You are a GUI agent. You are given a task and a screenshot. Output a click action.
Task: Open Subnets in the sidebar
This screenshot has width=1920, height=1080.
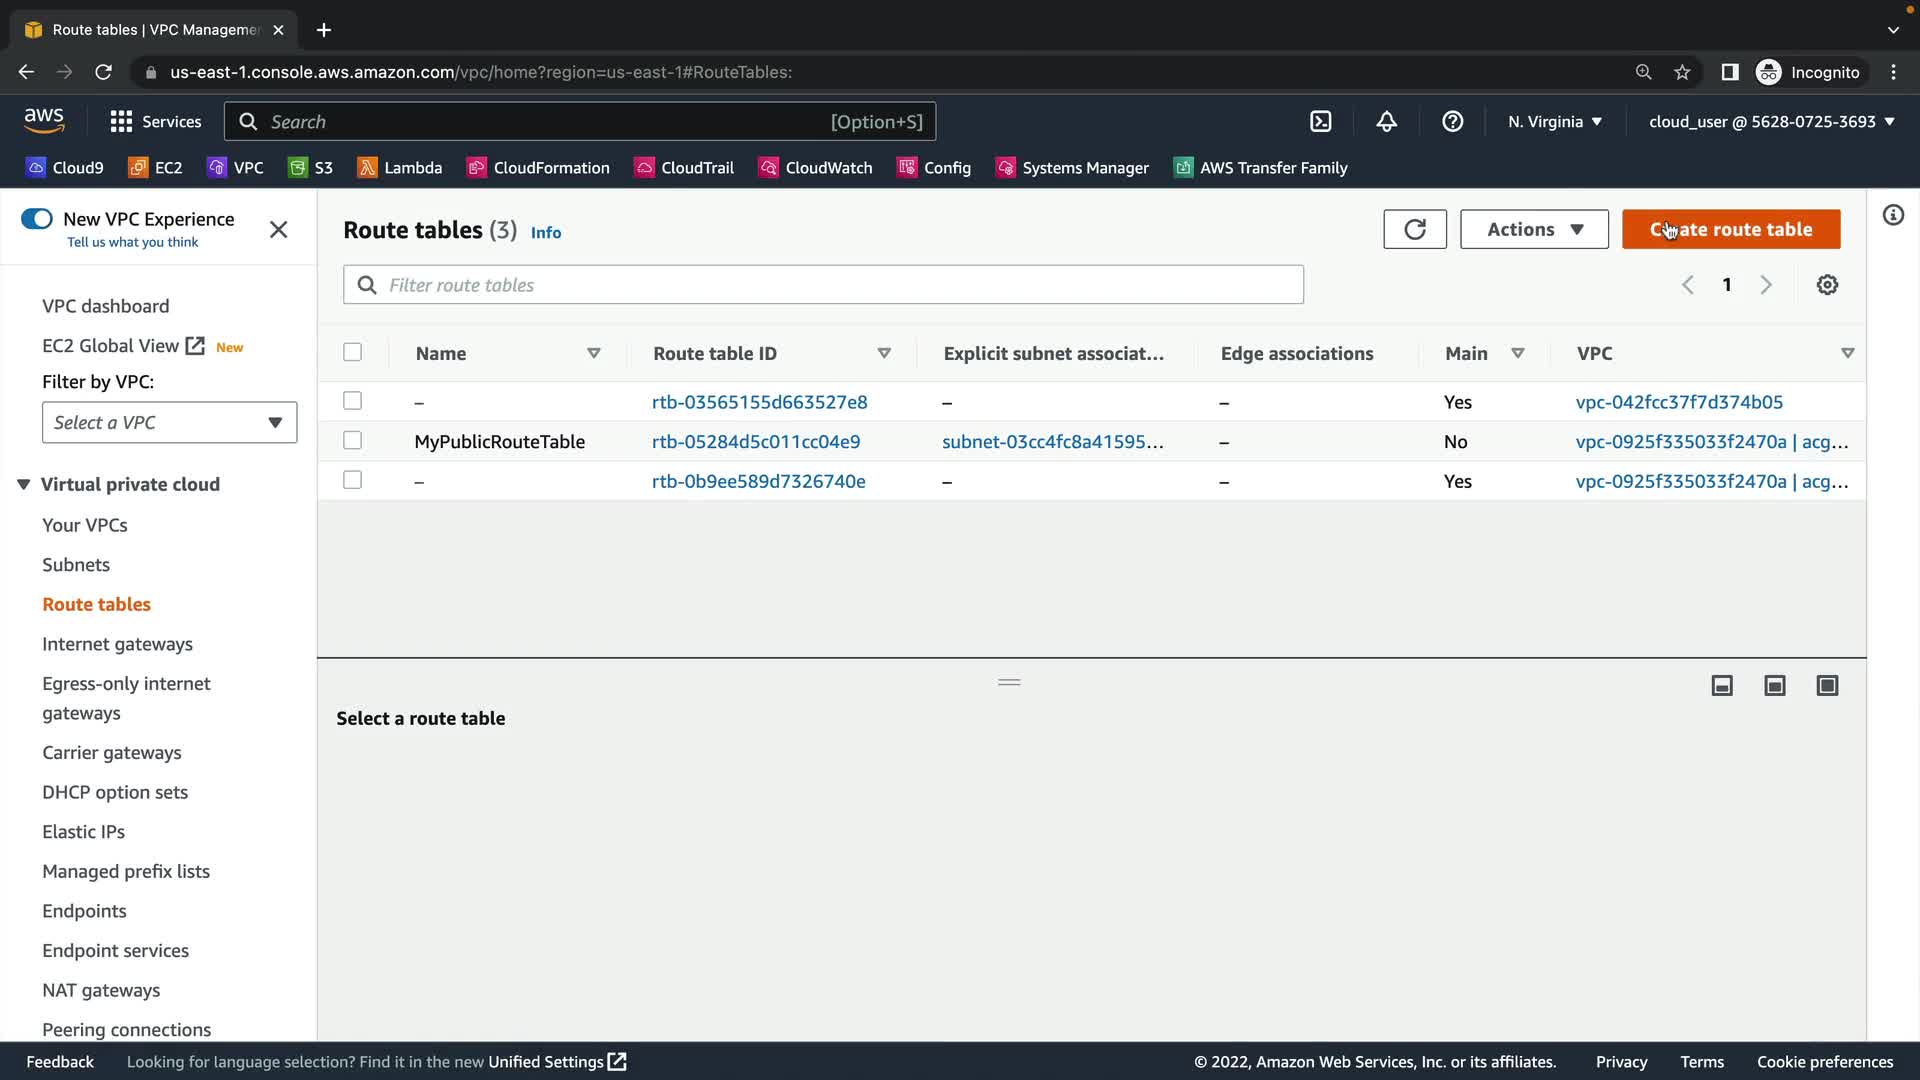(76, 565)
